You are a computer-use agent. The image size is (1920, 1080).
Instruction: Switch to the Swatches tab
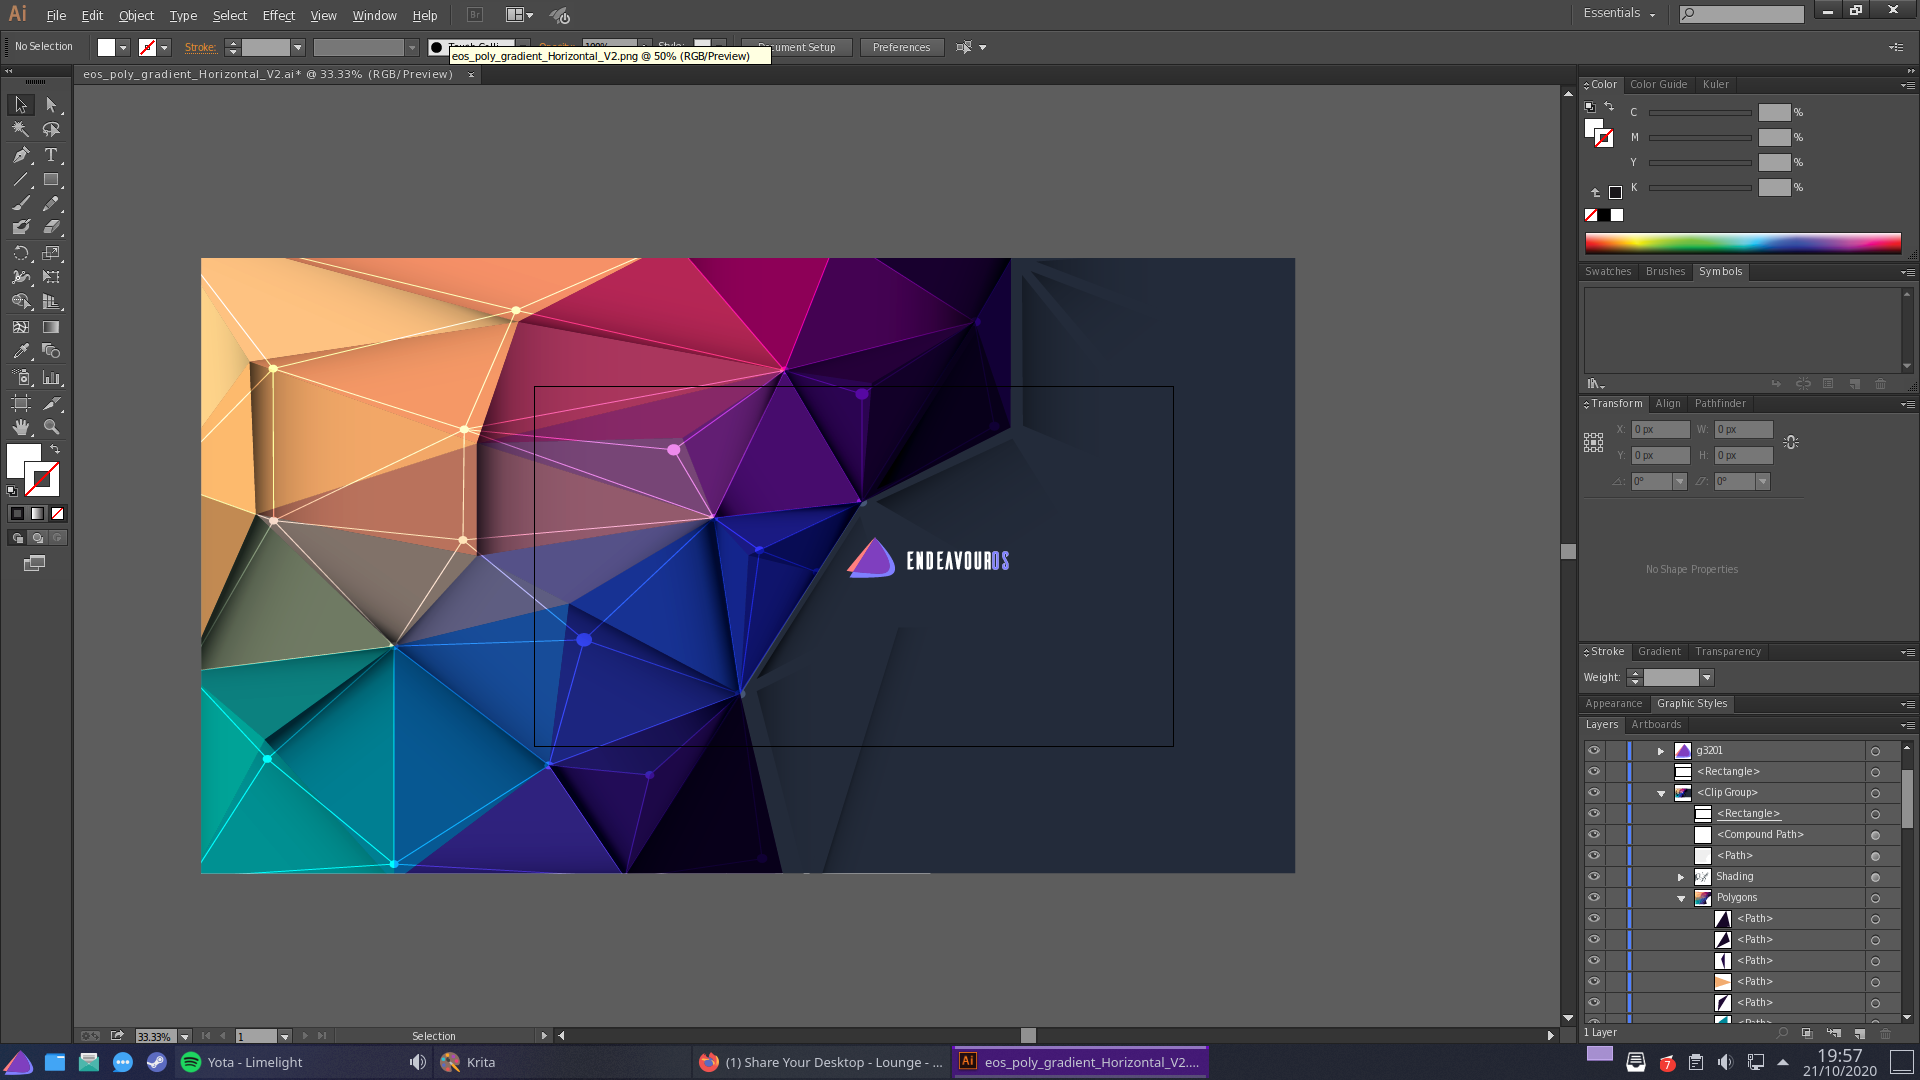[x=1608, y=272]
